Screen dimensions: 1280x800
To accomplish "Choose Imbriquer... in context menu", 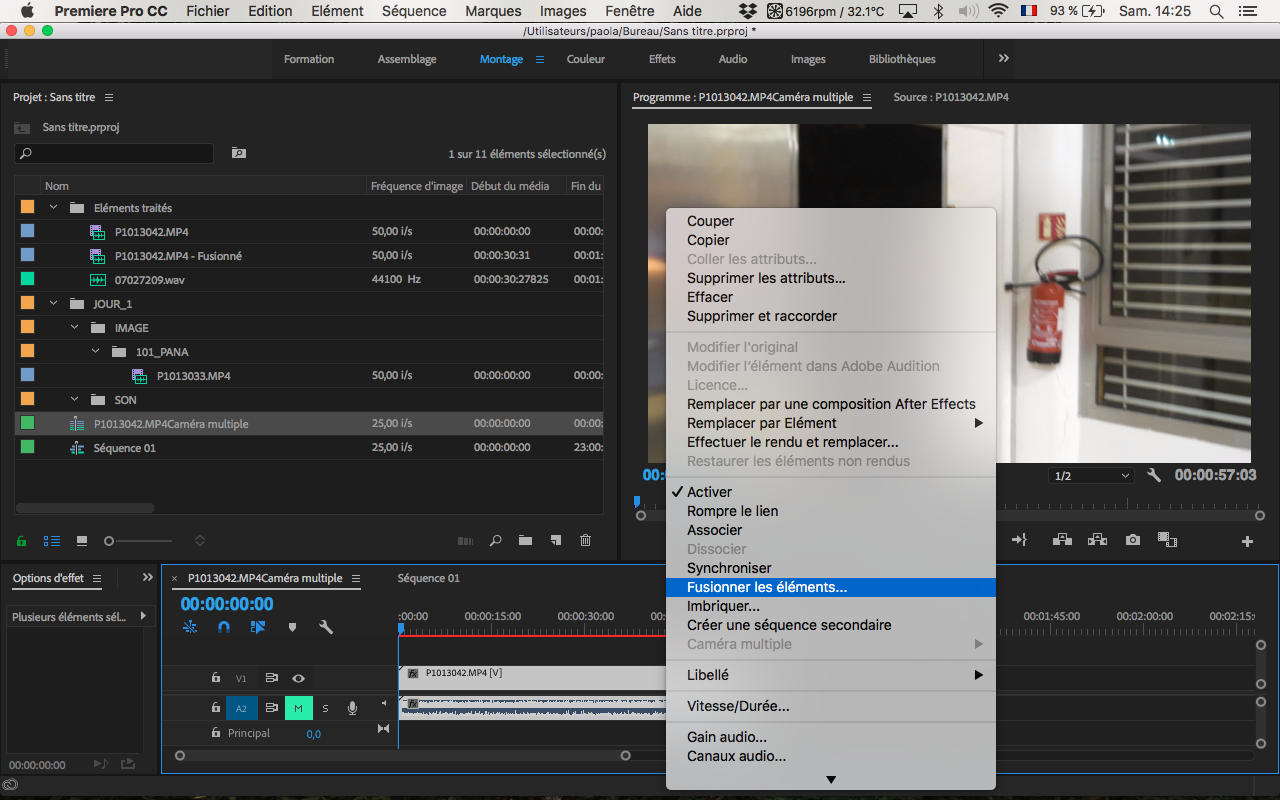I will [x=831, y=606].
